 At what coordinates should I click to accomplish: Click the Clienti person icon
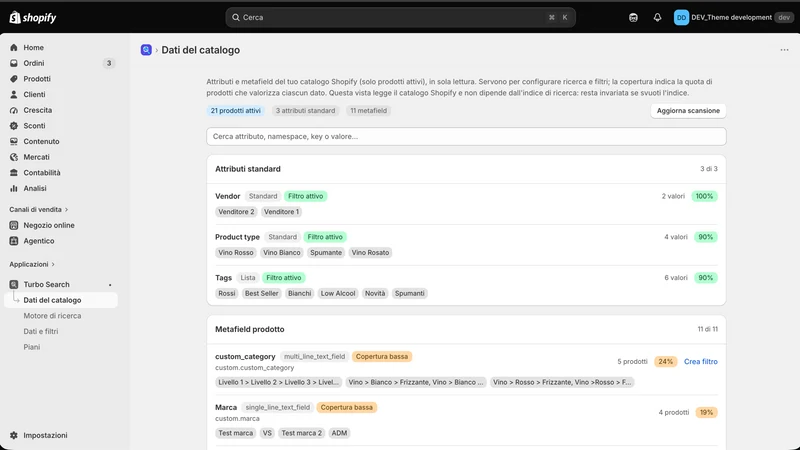14,94
